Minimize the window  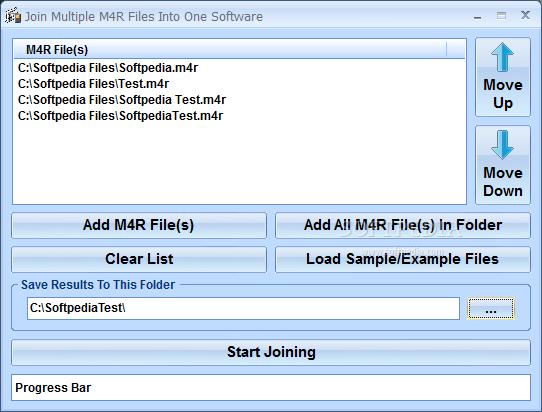pyautogui.click(x=477, y=16)
